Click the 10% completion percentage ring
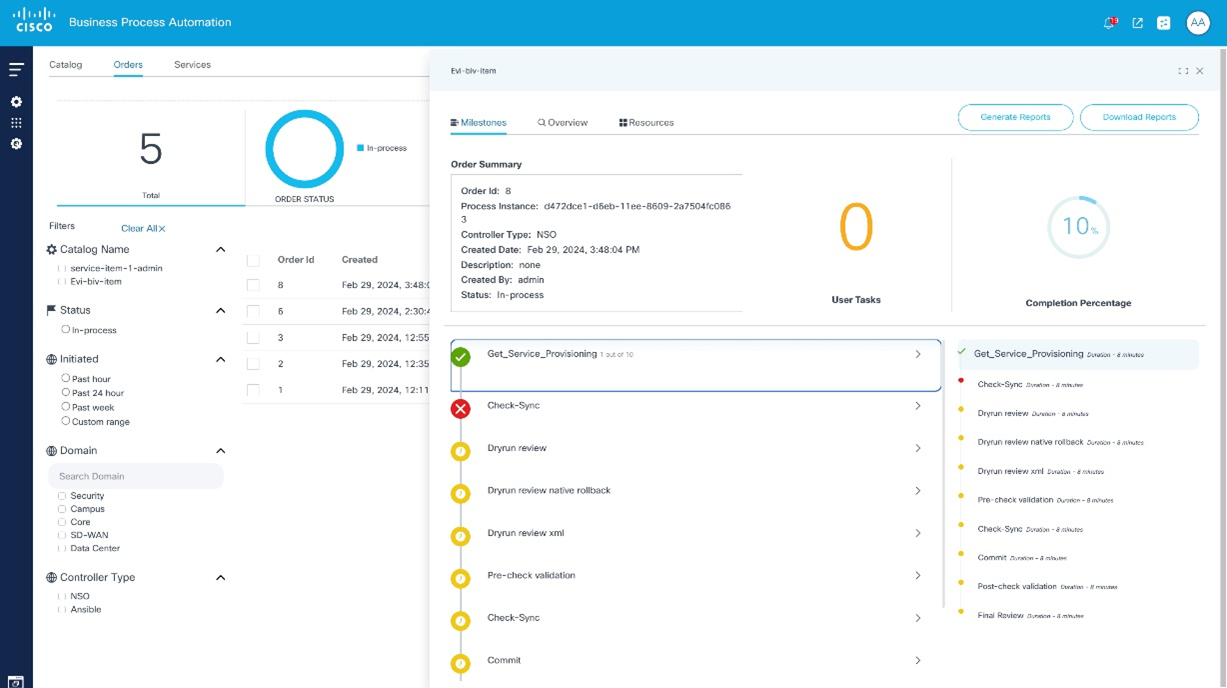The height and width of the screenshot is (688, 1227). point(1078,227)
